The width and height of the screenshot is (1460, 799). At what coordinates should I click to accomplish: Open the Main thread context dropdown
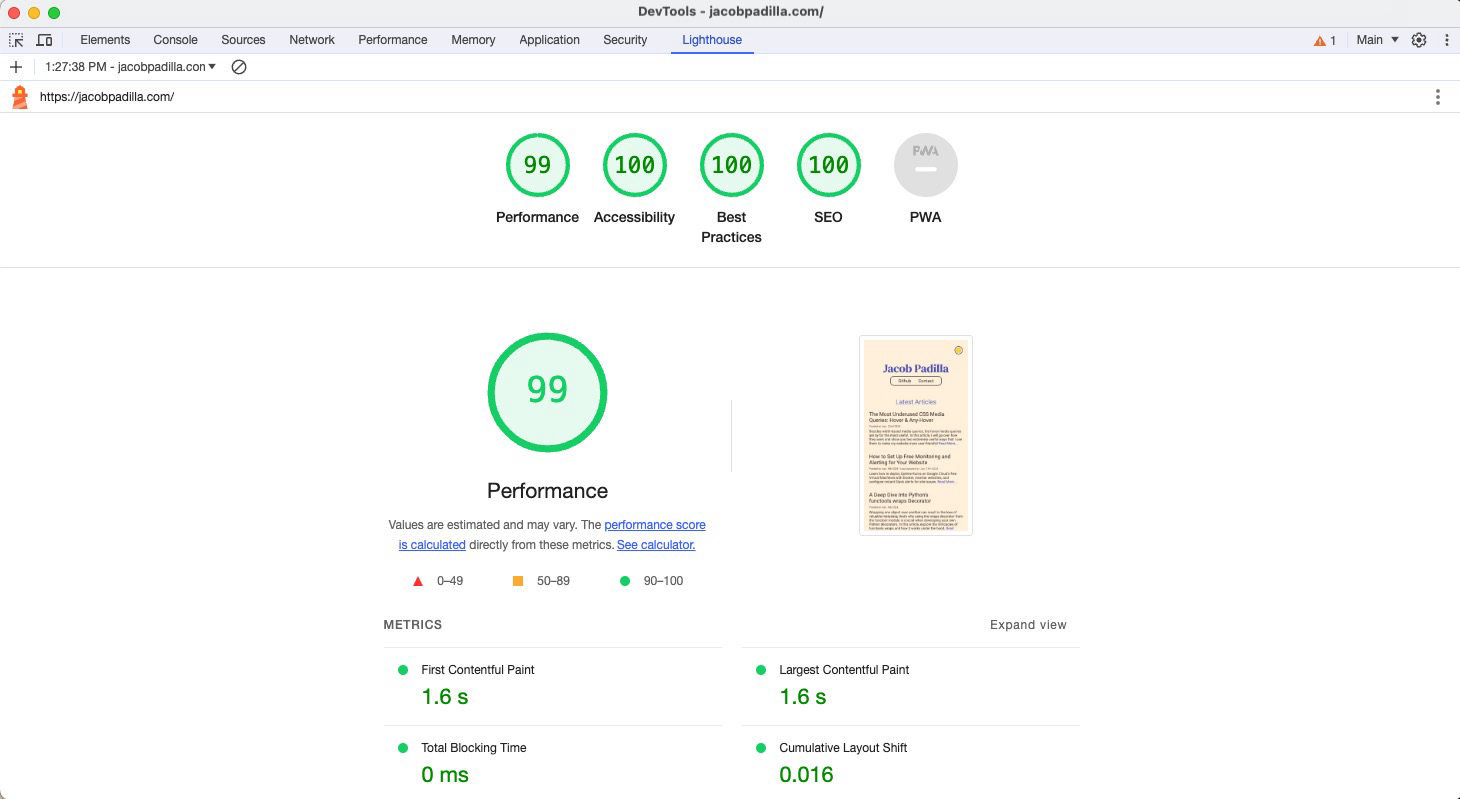click(1374, 39)
